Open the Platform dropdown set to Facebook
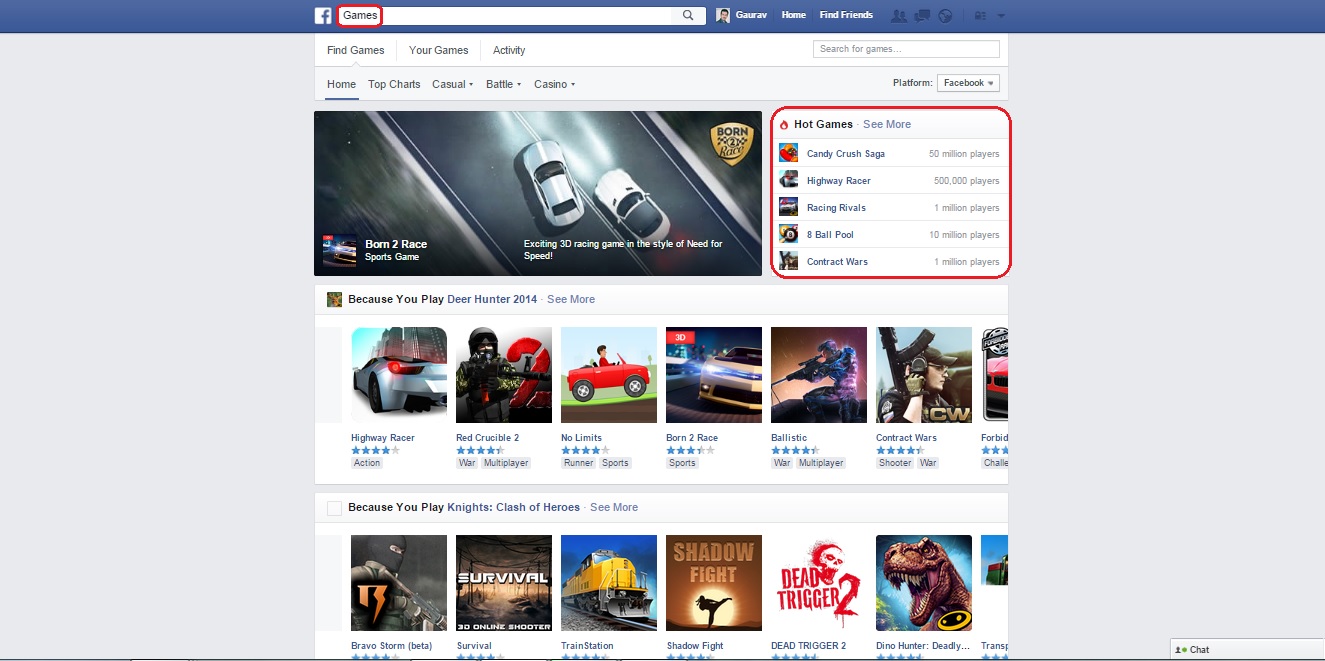Viewport: 1325px width, 661px height. pos(968,83)
